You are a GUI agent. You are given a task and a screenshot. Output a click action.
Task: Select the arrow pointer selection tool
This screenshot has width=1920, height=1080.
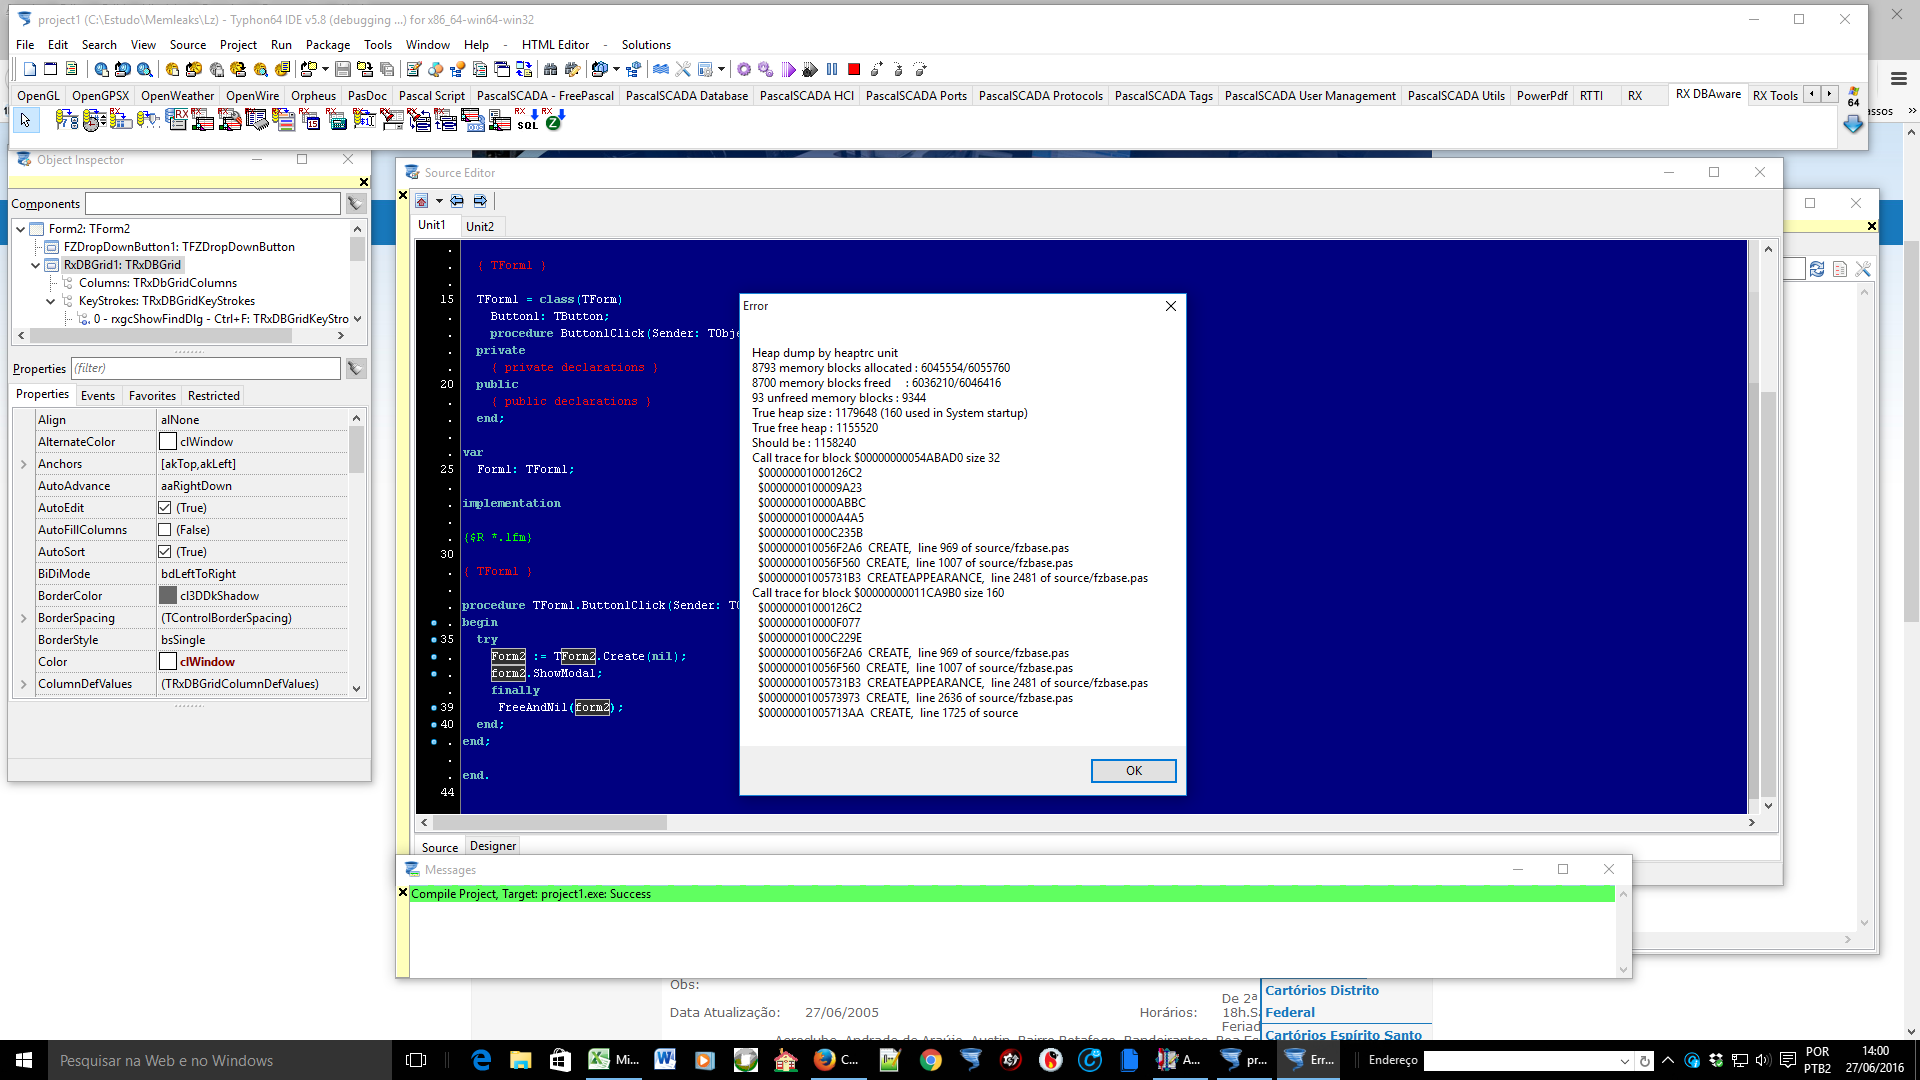click(x=26, y=120)
